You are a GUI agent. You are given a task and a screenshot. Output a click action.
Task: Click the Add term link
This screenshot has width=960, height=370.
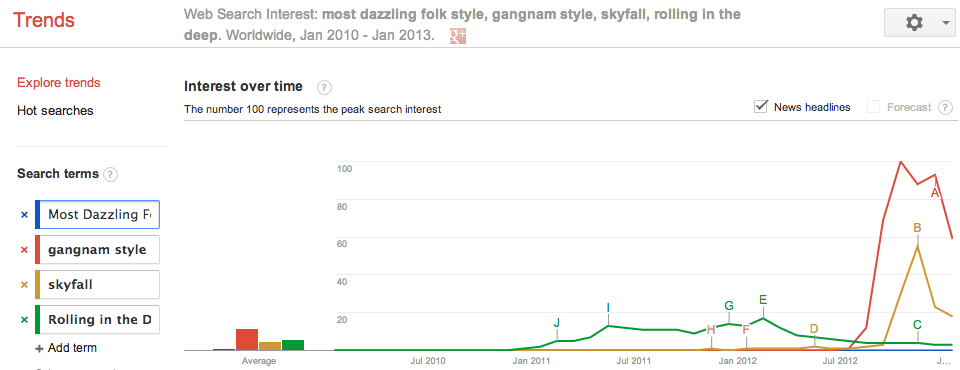(66, 348)
